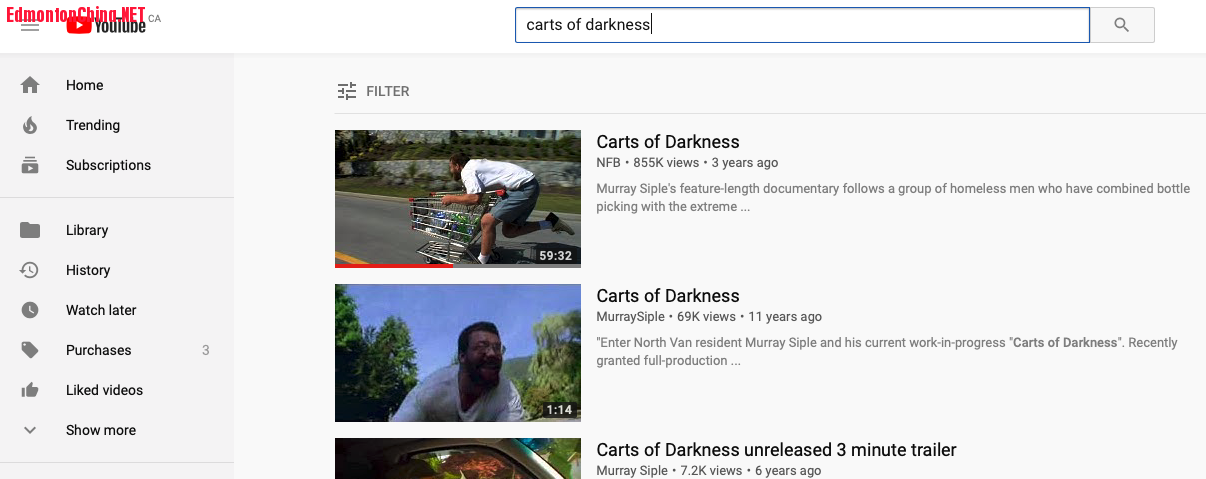
Task: Click the Home icon in sidebar
Action: (x=30, y=85)
